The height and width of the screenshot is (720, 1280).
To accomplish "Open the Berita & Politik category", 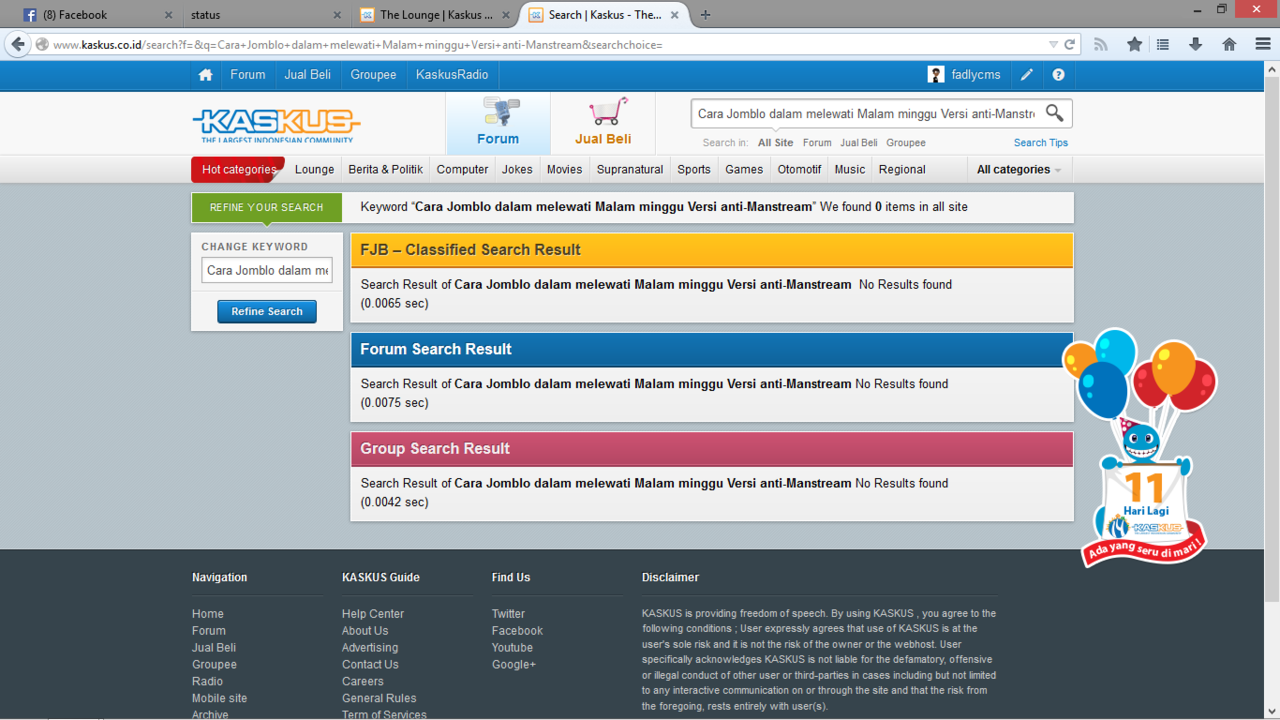I will 386,169.
